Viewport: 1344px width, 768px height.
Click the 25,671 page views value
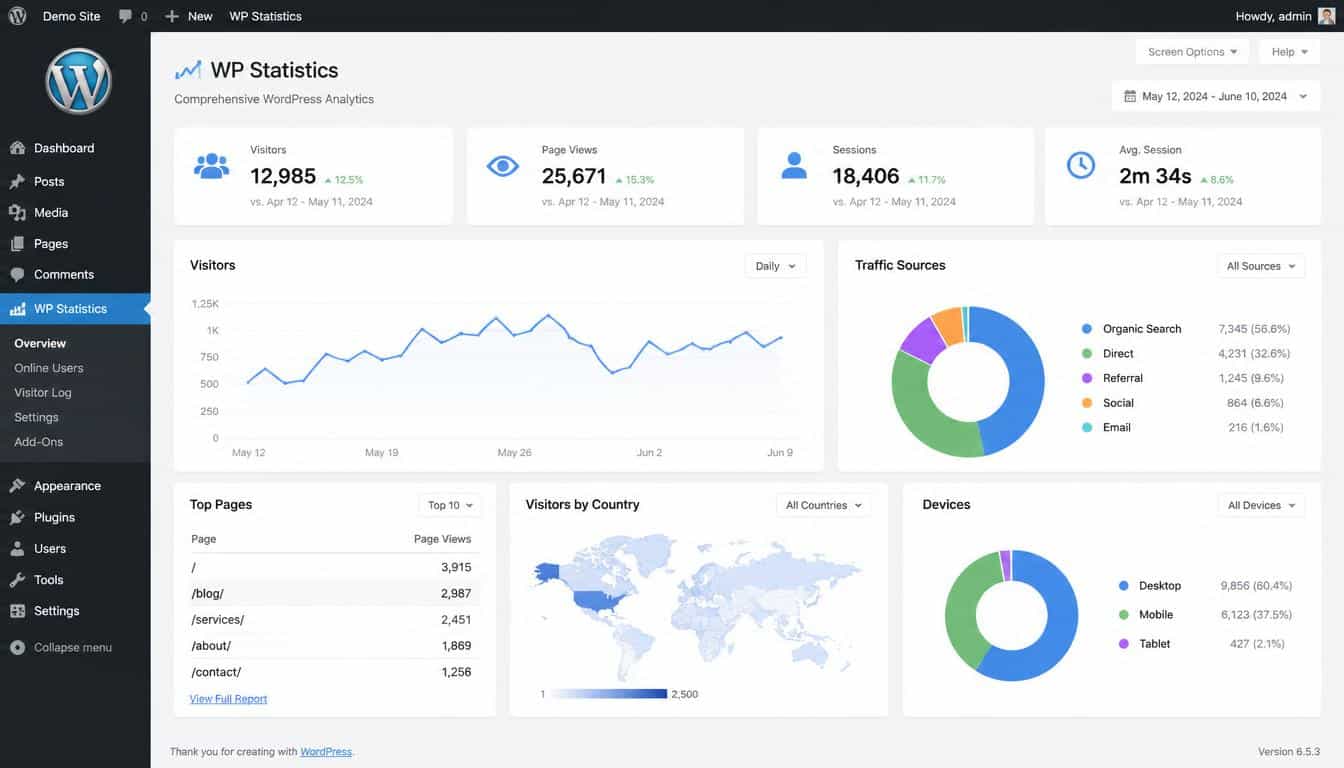coord(574,177)
